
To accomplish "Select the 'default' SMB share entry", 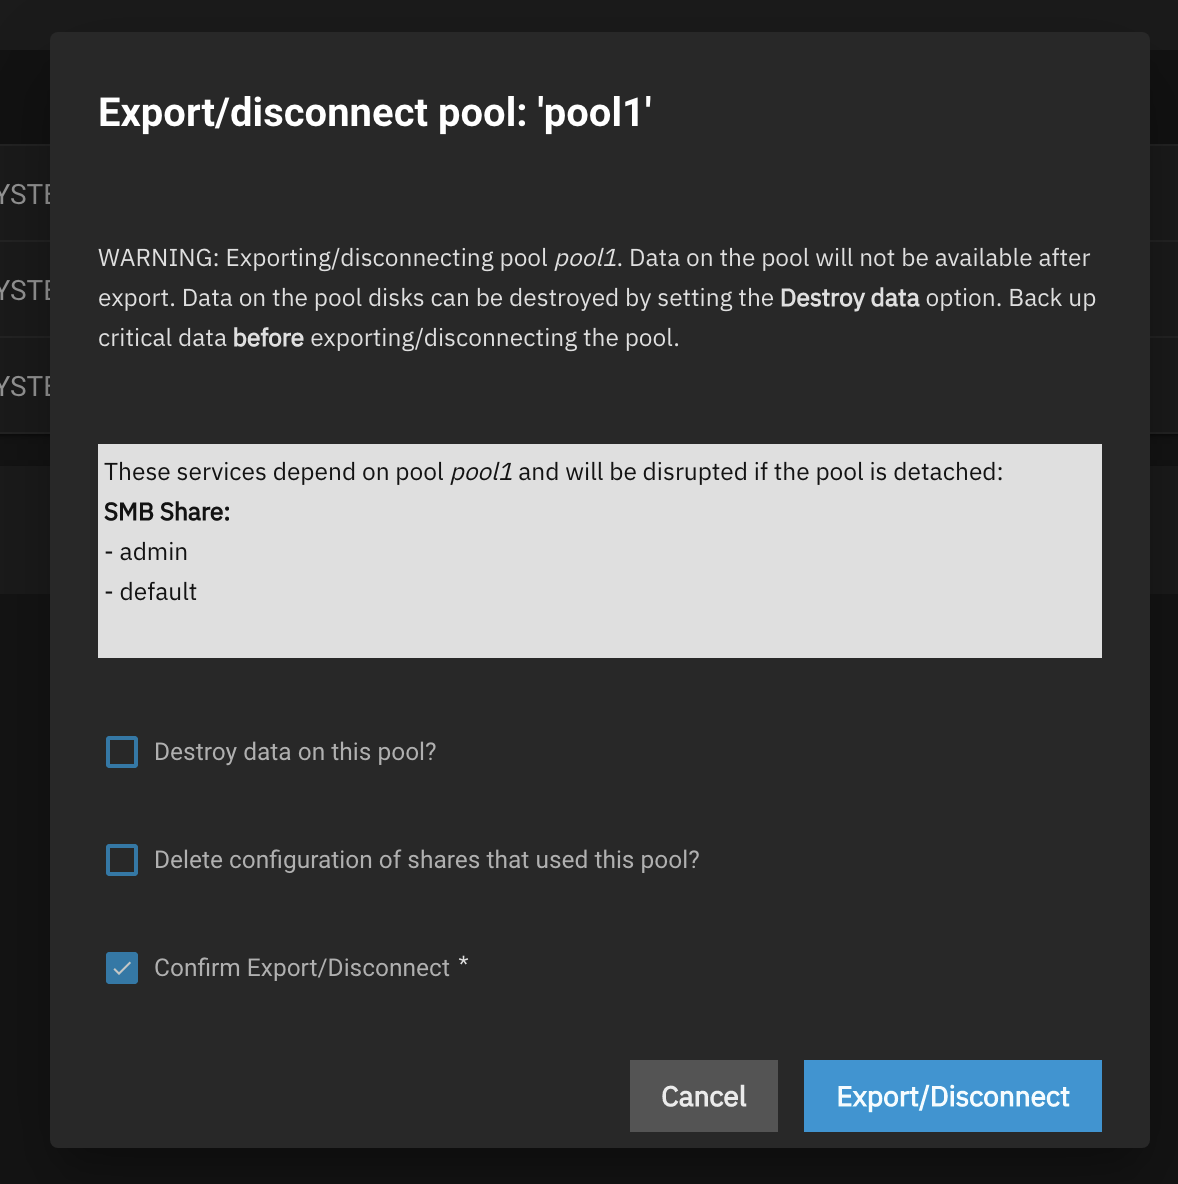I will point(150,592).
